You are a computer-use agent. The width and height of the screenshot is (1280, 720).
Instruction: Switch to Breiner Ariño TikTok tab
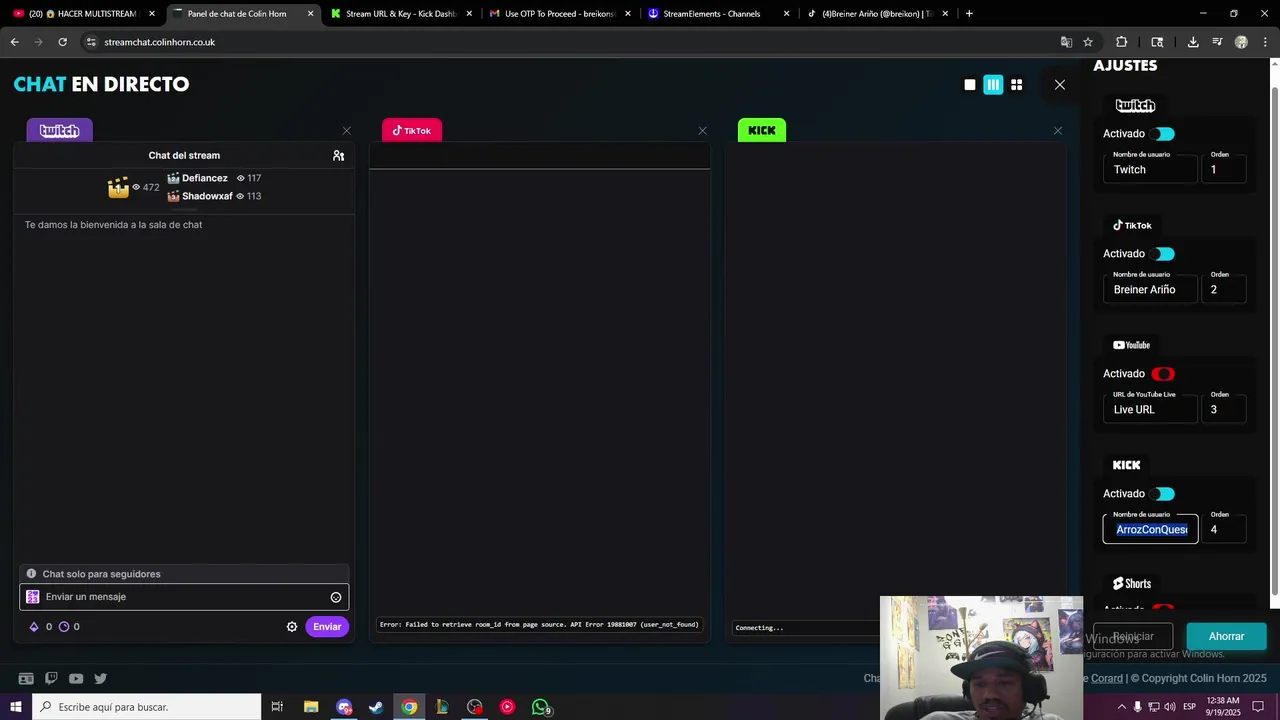(x=876, y=14)
